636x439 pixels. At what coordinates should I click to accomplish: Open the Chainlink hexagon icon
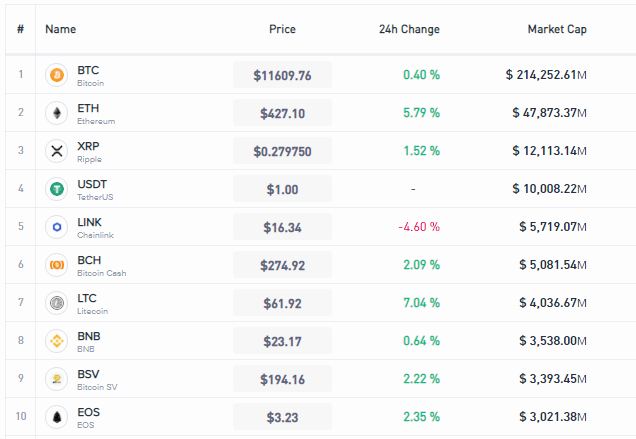57,227
